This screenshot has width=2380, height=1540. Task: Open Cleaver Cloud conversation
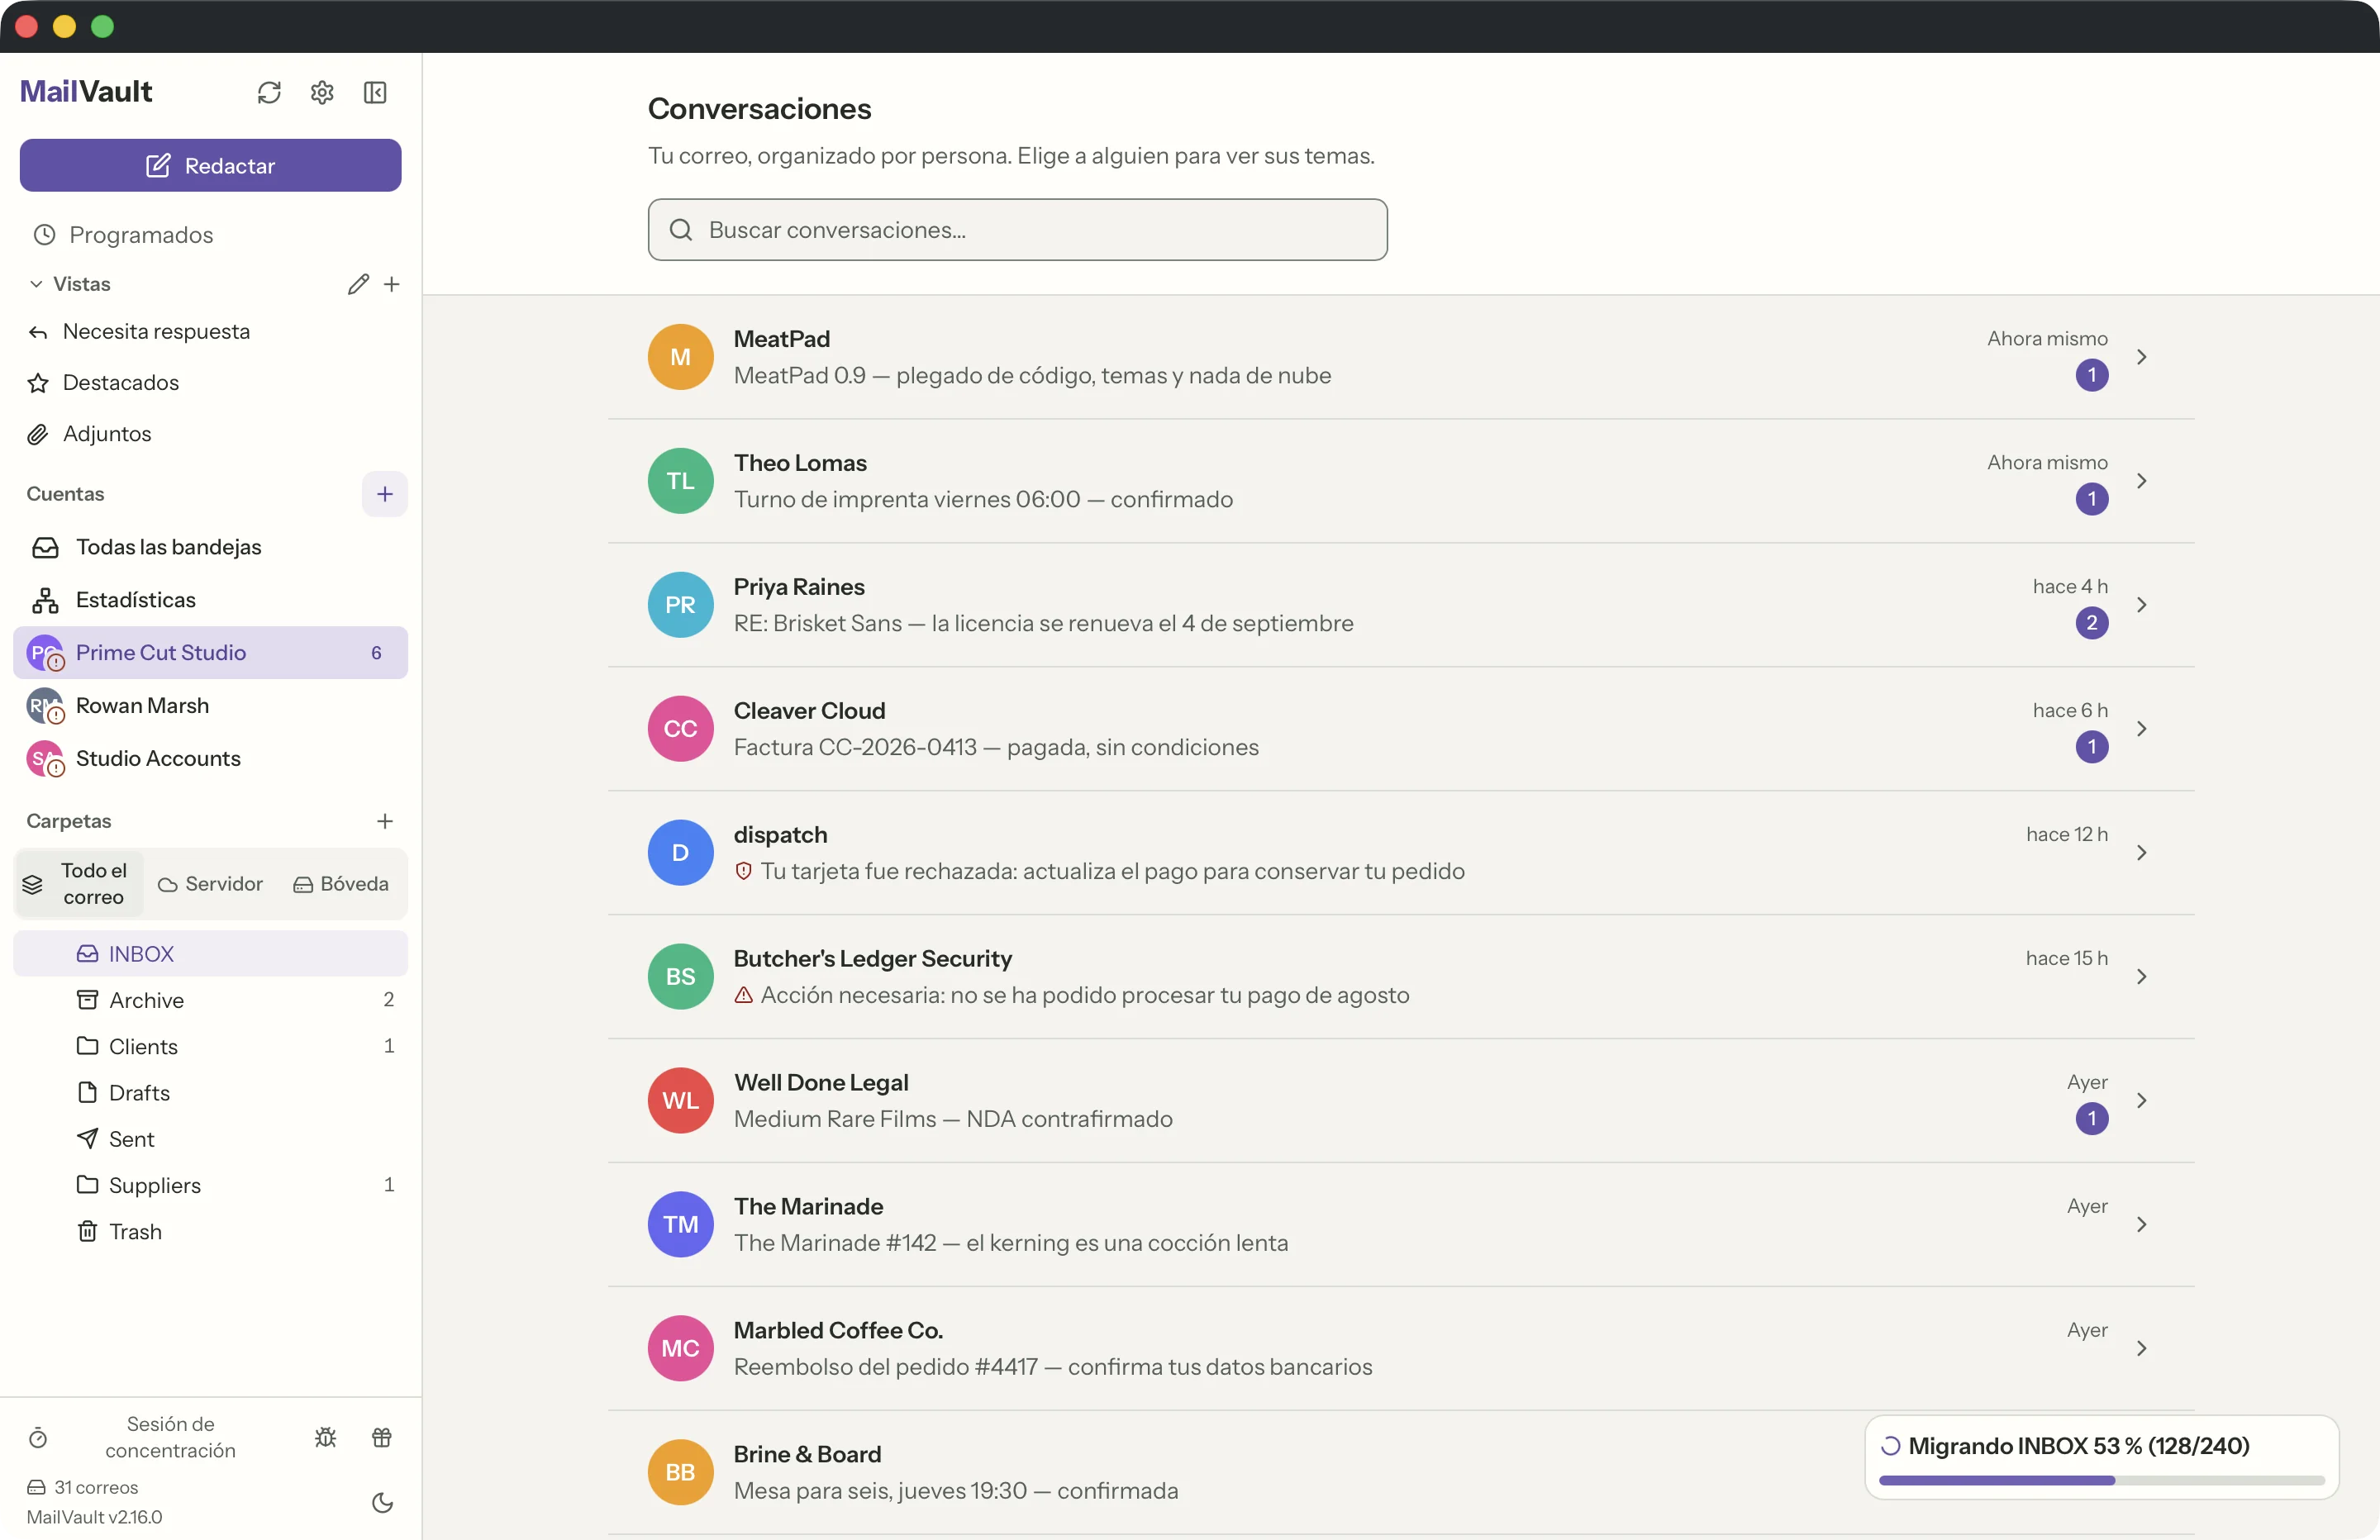(1400, 729)
